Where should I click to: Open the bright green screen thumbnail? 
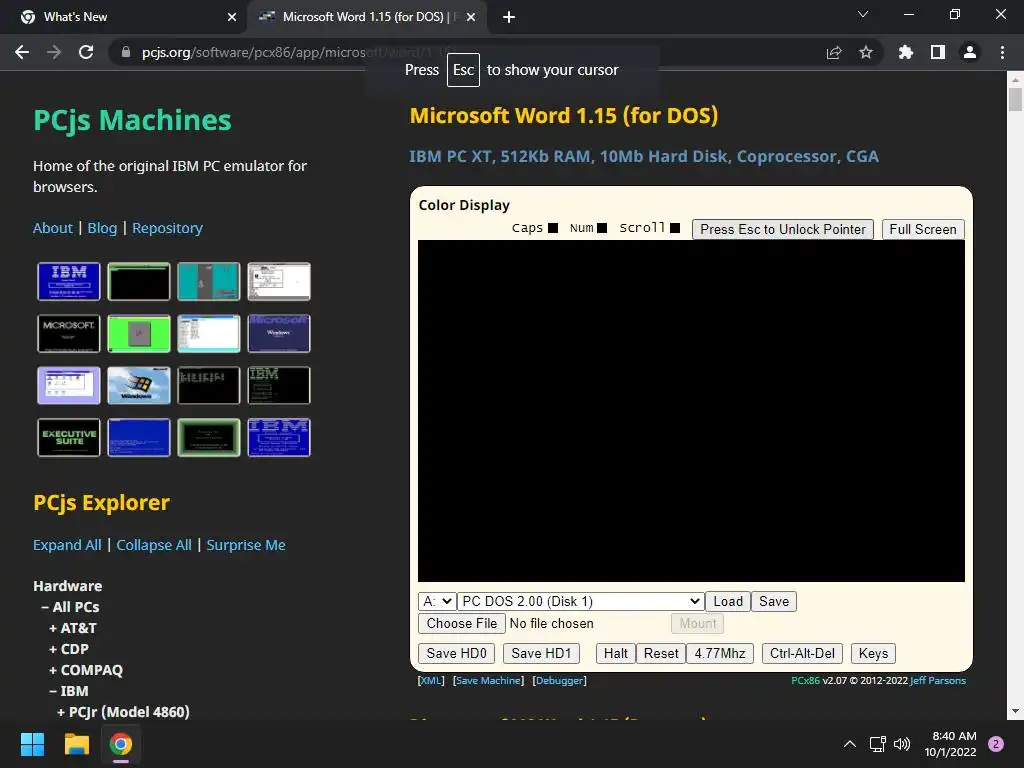(x=138, y=334)
